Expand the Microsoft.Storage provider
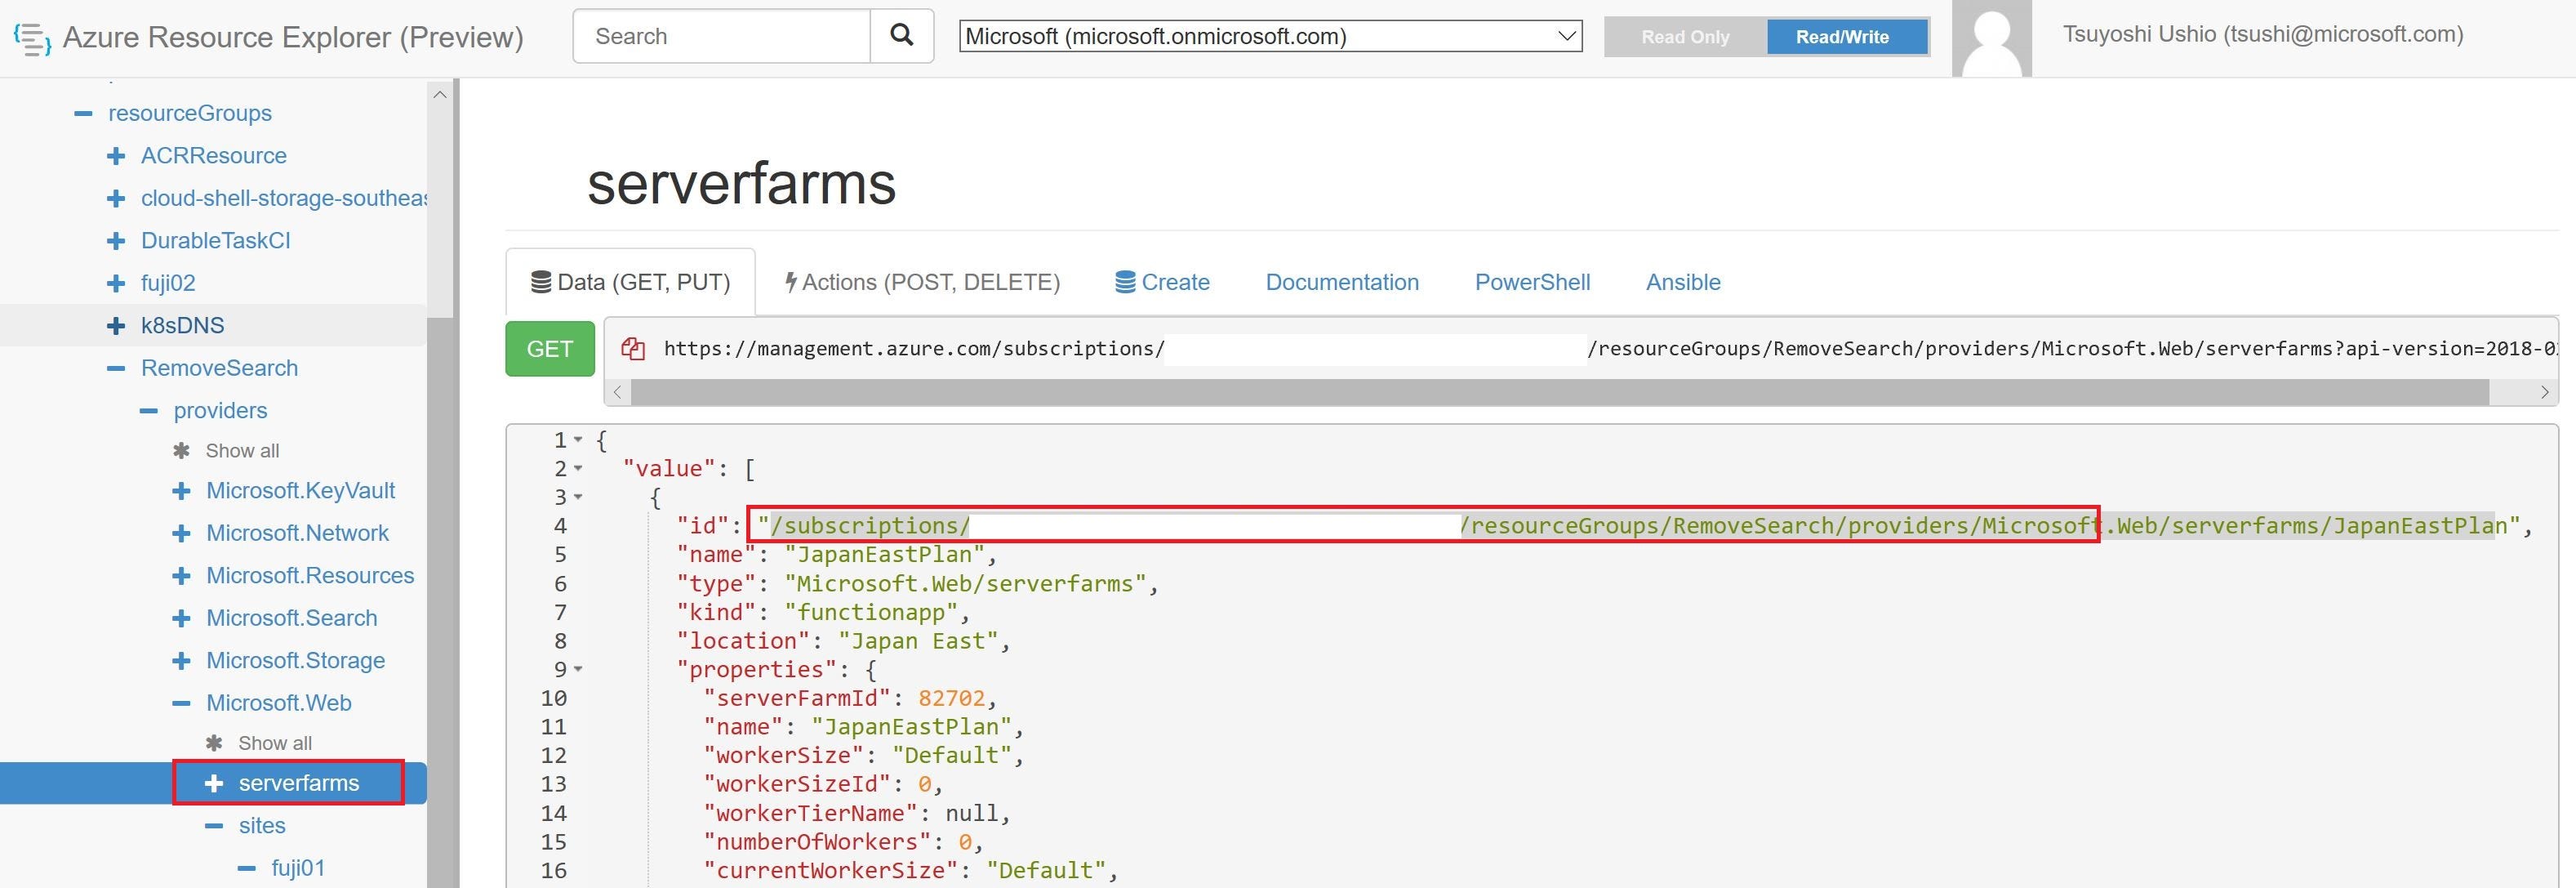Screen dimensions: 2576x888 coord(181,661)
